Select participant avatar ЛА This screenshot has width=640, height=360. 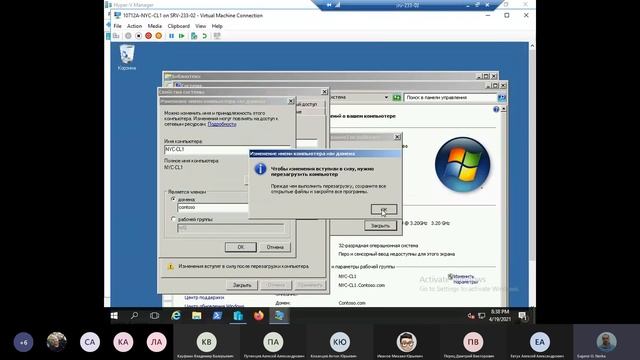(x=156, y=342)
